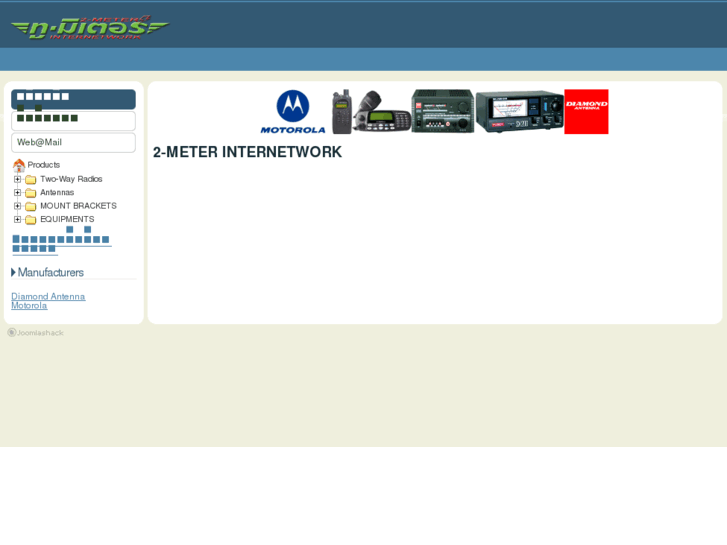Click the handheld walkie-talkie image
The width and height of the screenshot is (727, 545).
342,112
